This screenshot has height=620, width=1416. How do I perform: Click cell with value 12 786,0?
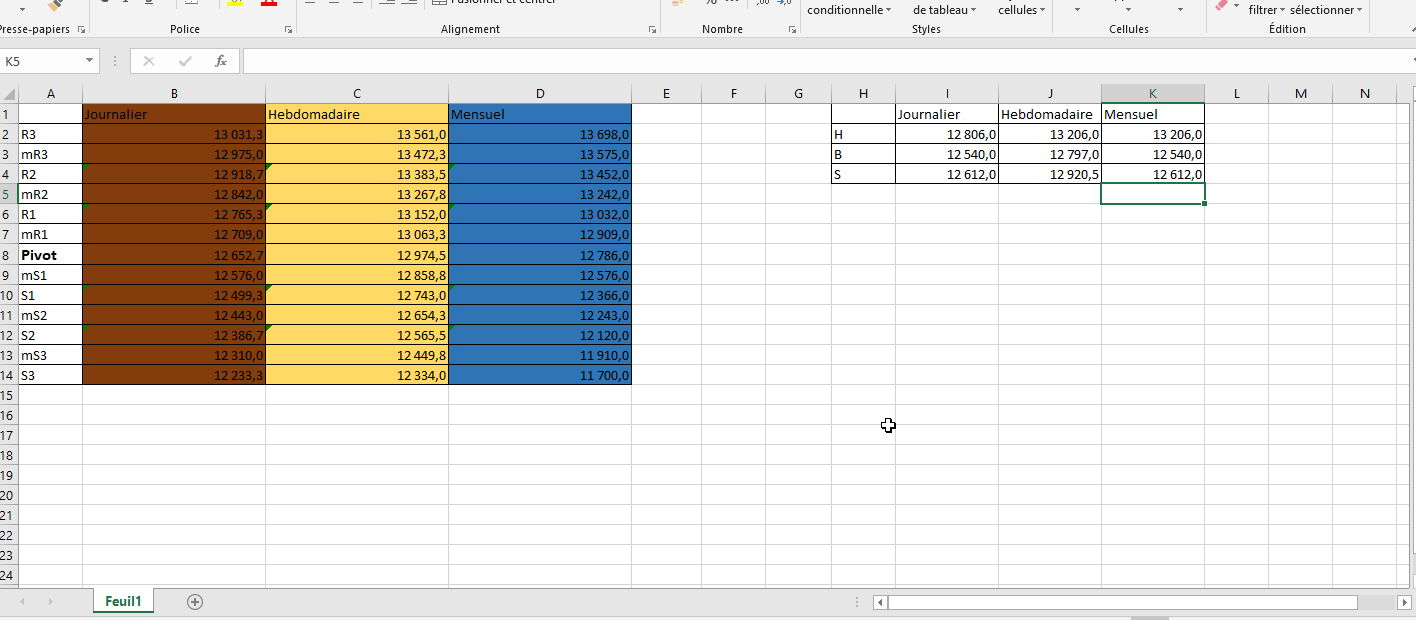(540, 255)
